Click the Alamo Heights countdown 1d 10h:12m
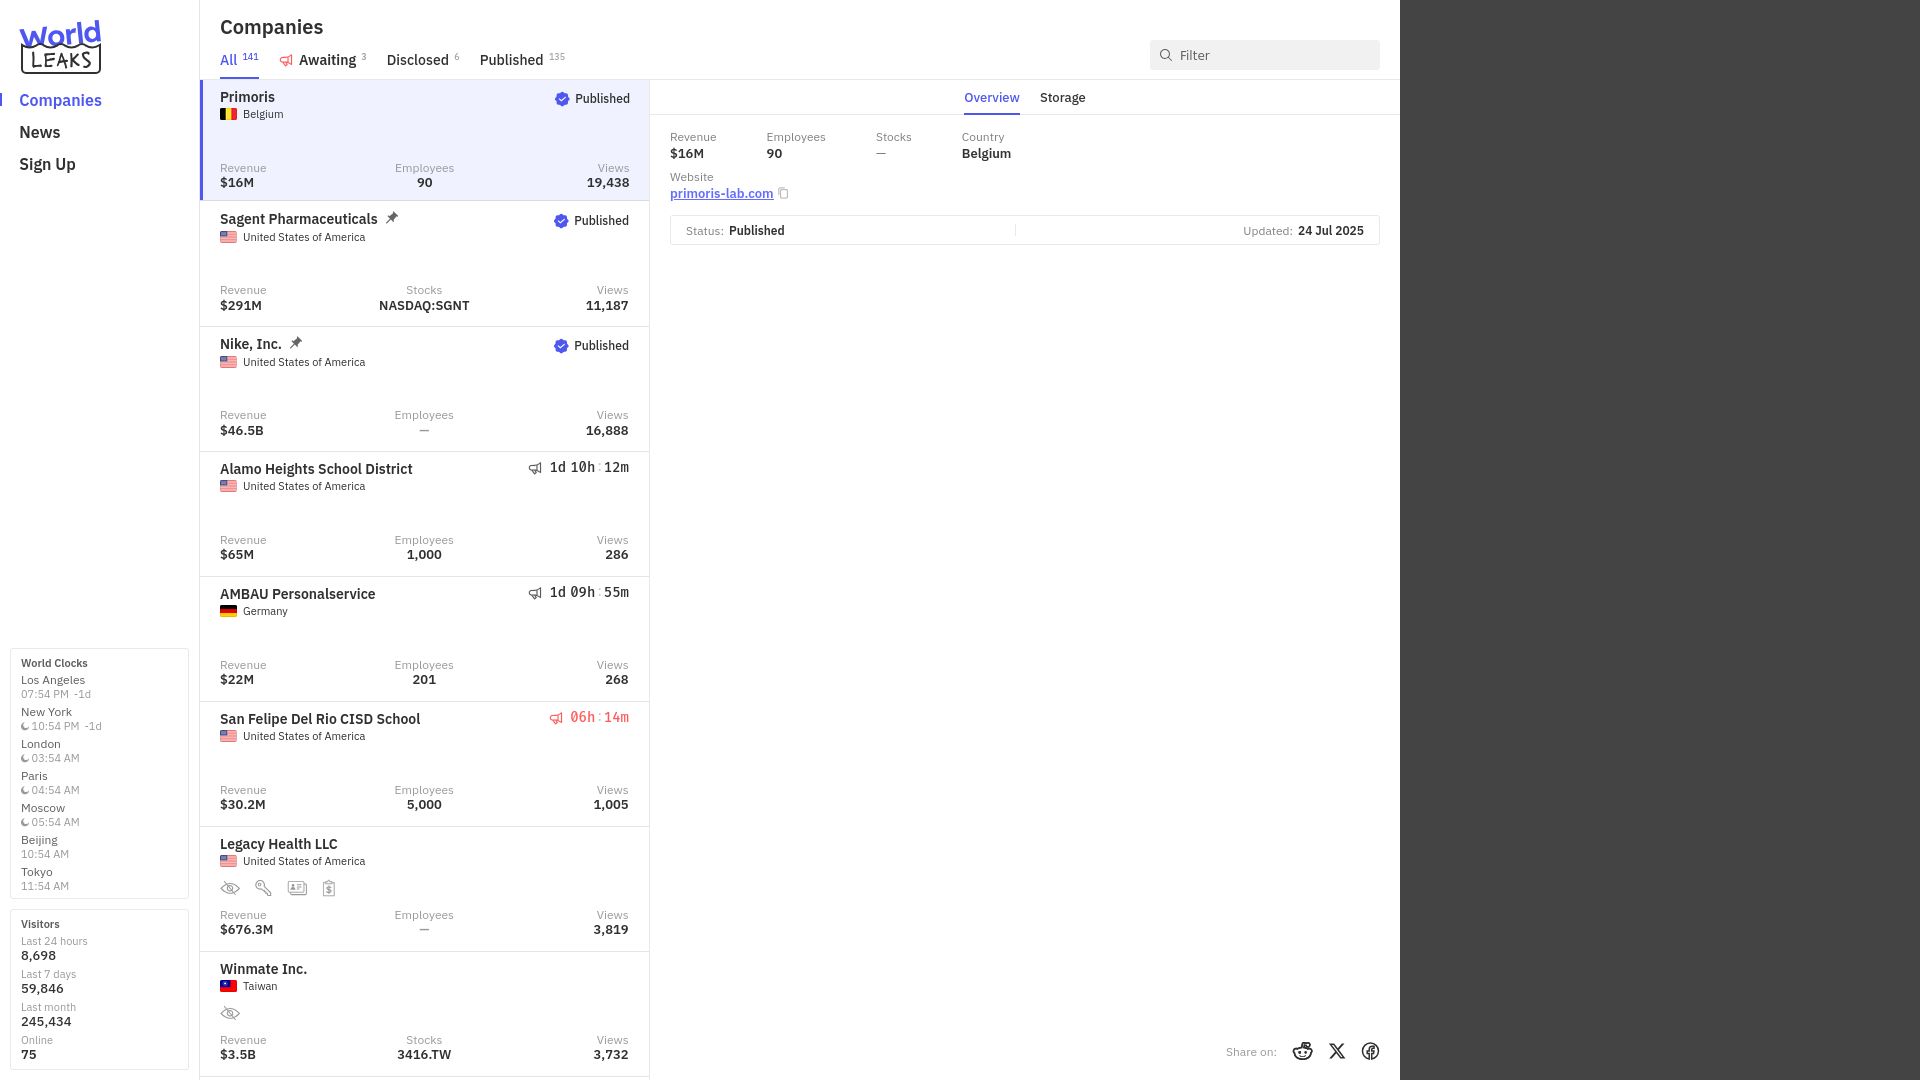 click(x=589, y=468)
